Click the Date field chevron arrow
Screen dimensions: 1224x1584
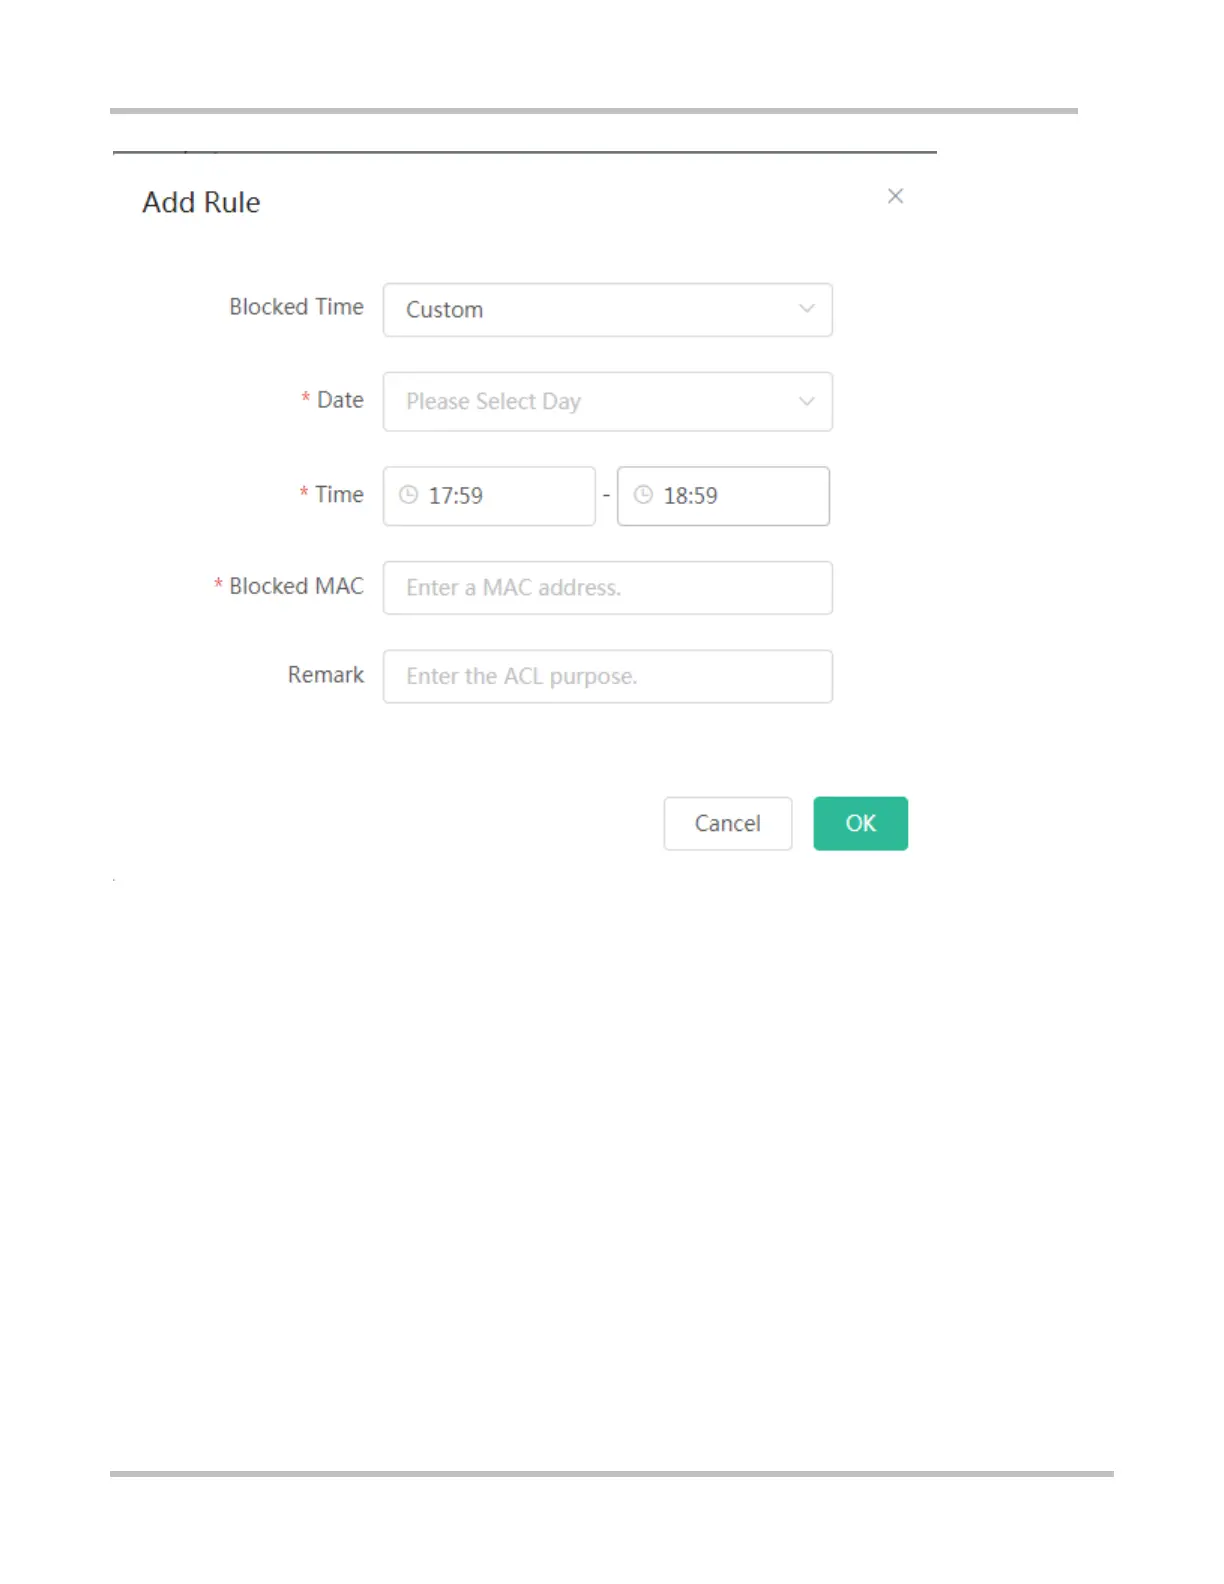806,402
